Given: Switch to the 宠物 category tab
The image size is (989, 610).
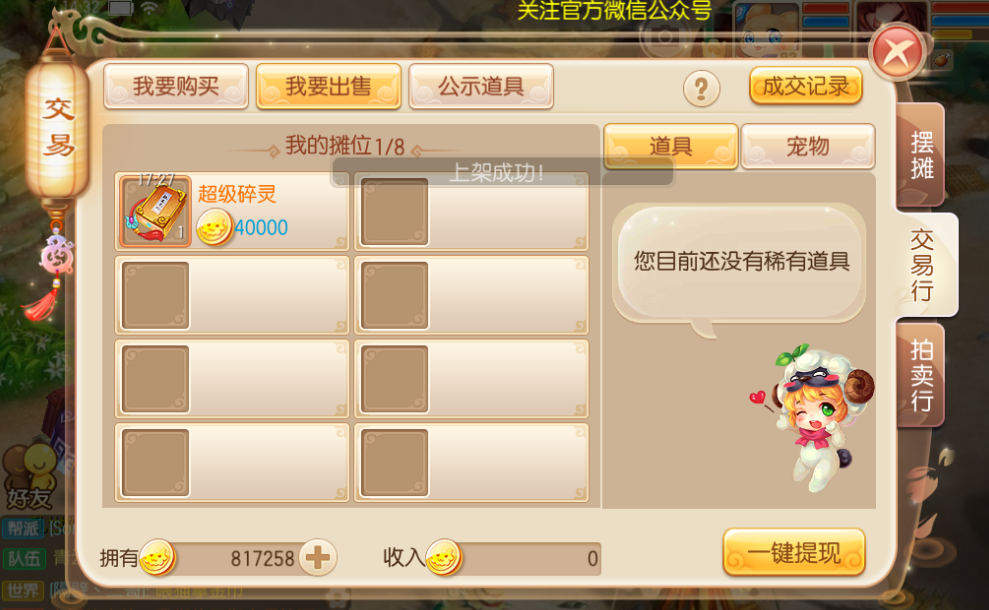Looking at the screenshot, I should [808, 146].
